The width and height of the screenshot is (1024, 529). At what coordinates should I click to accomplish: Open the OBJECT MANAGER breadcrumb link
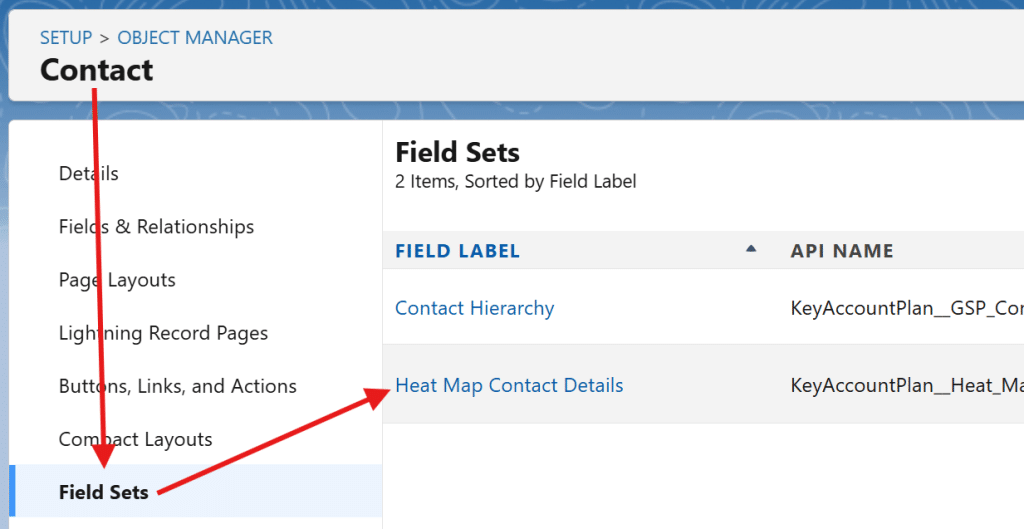click(x=195, y=38)
